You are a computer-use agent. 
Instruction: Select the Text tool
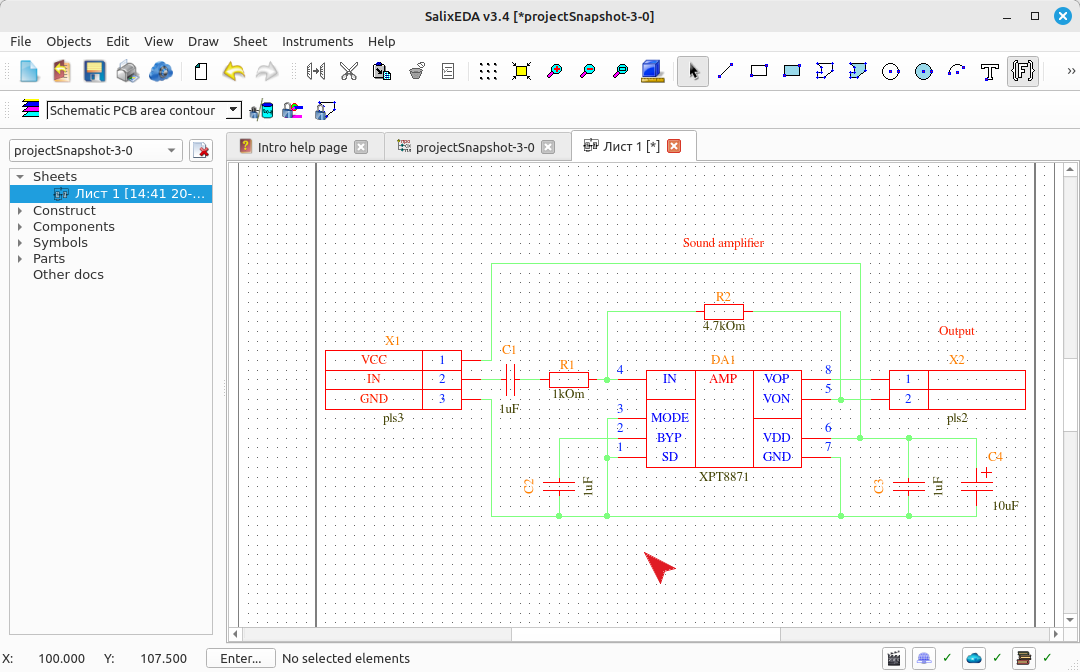click(x=990, y=71)
